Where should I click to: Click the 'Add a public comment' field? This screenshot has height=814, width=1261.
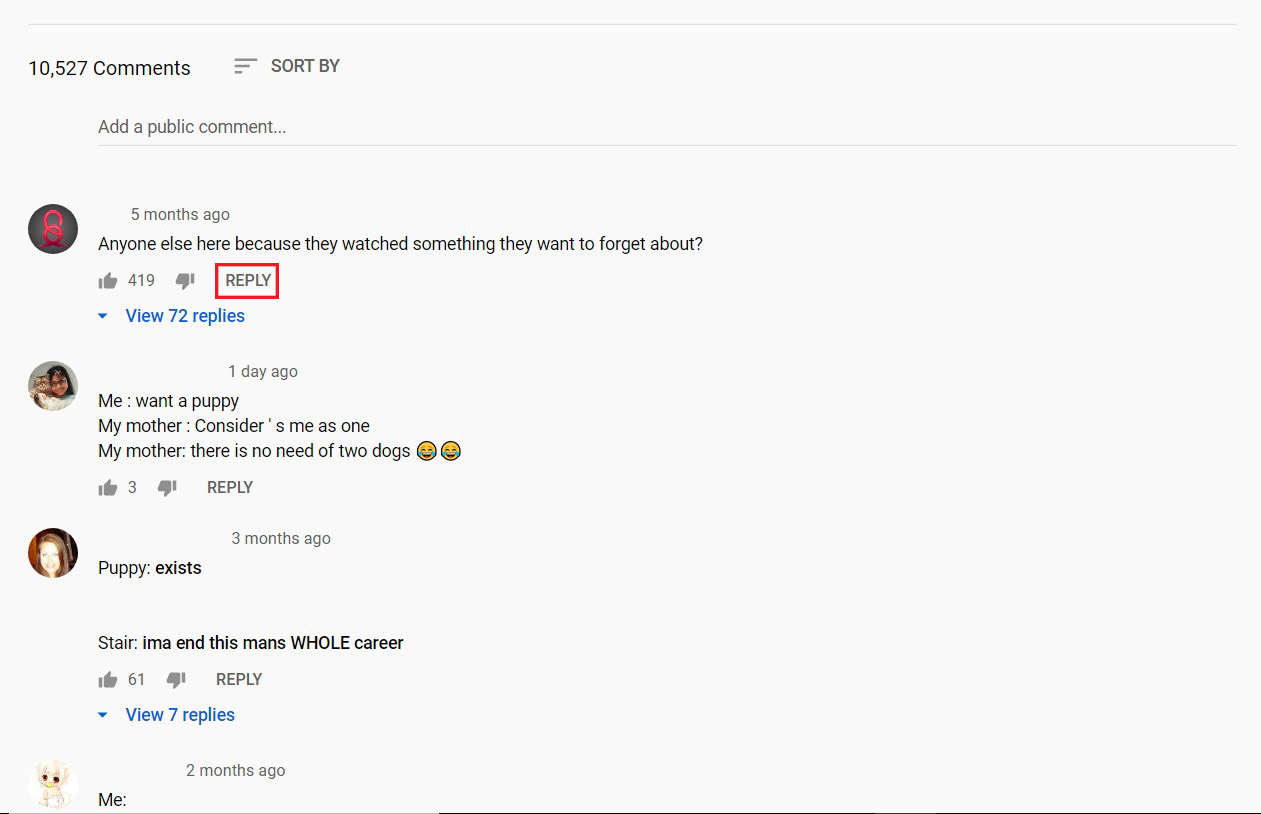(667, 127)
